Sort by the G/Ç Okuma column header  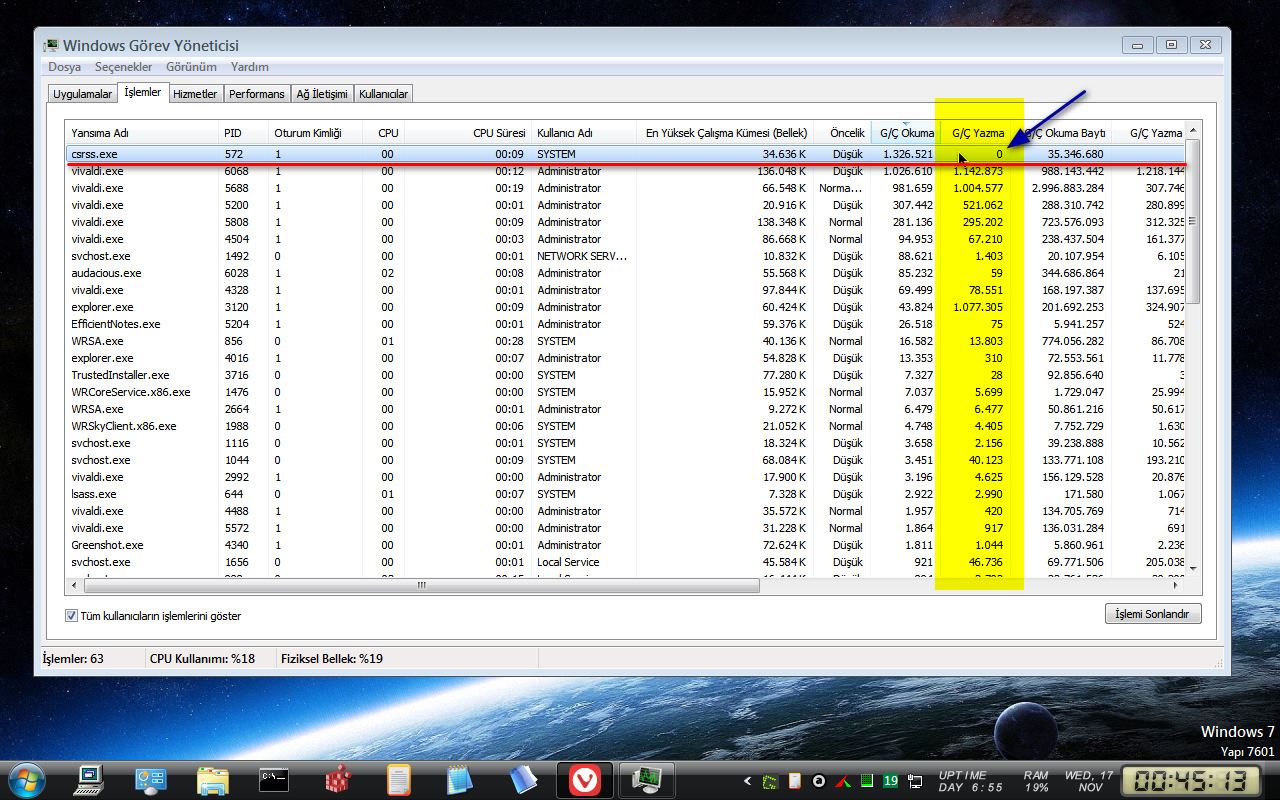click(905, 133)
